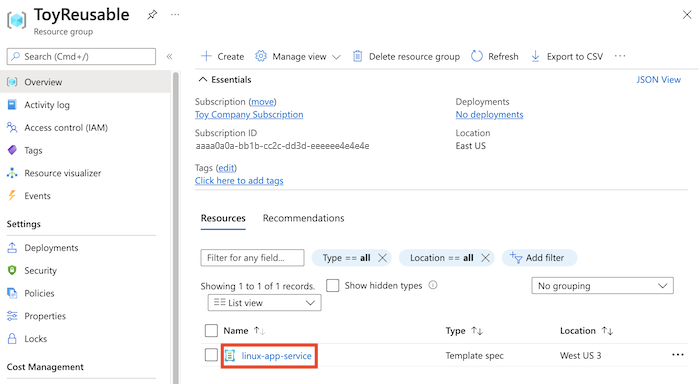Screen dimensions: 700x384
Task: Collapse the Essentials section
Action: 225,79
